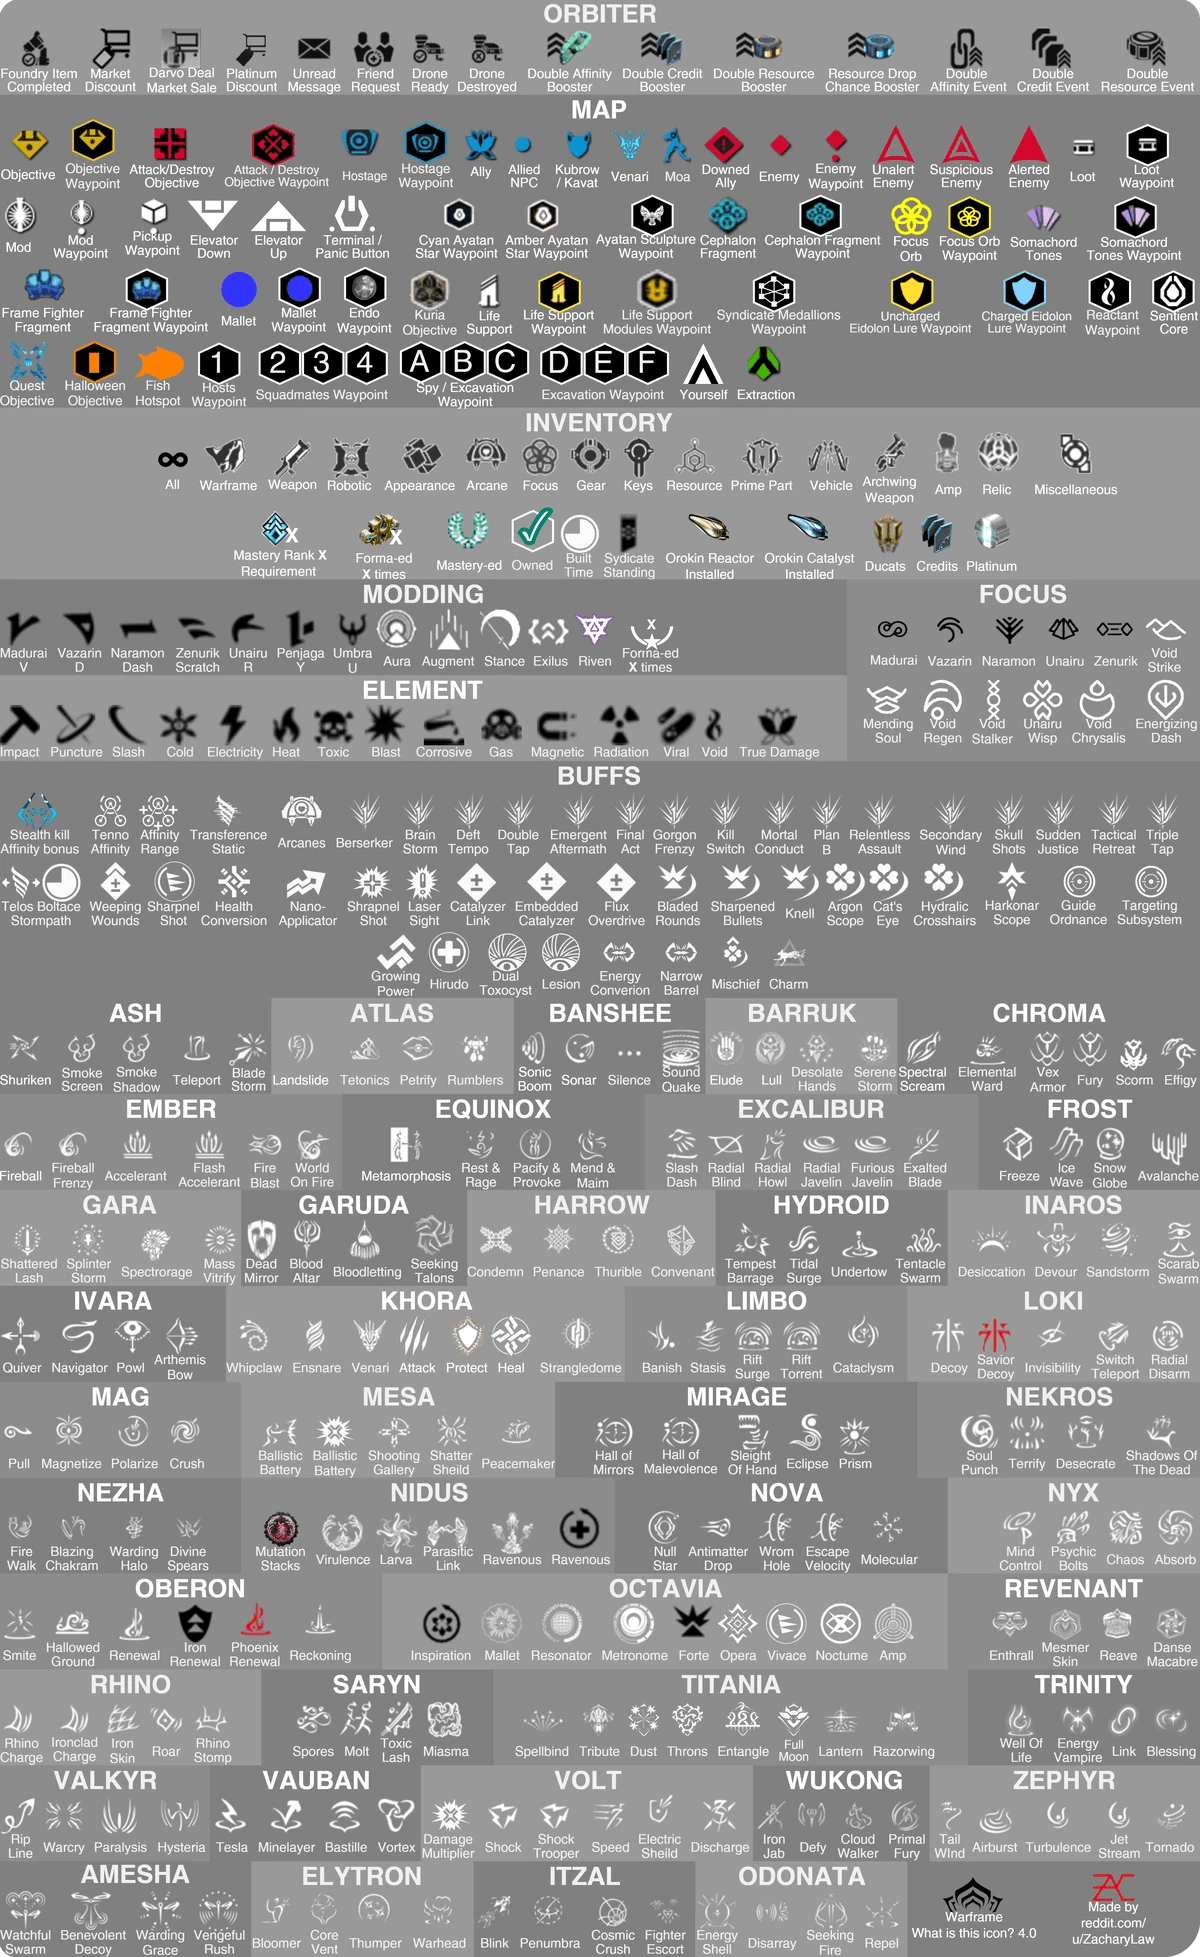
Task: Click Equinox's Metamorphosis ability icon
Action: click(x=405, y=1145)
